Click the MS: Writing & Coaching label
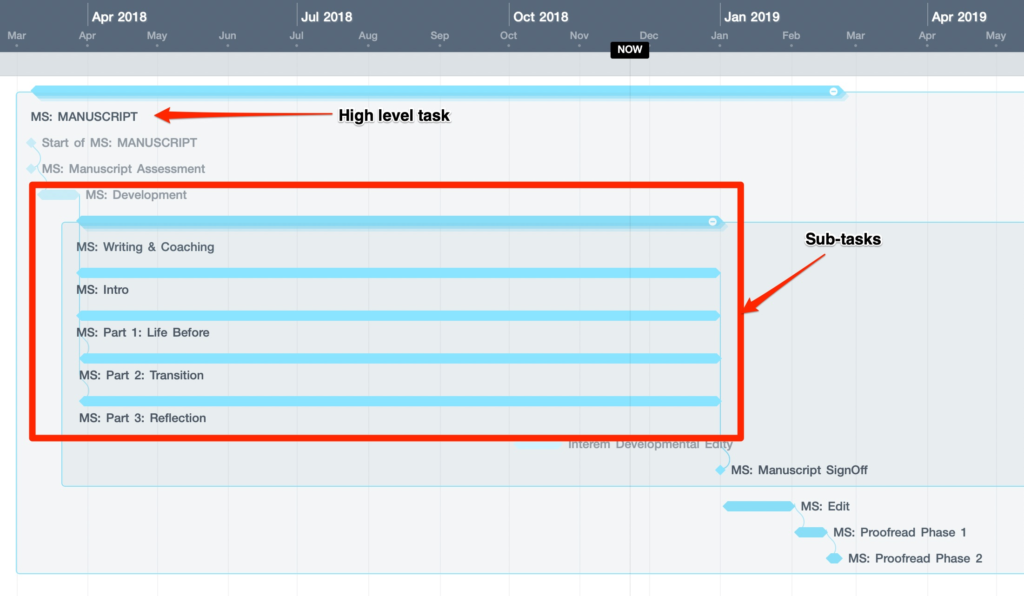 pos(145,247)
